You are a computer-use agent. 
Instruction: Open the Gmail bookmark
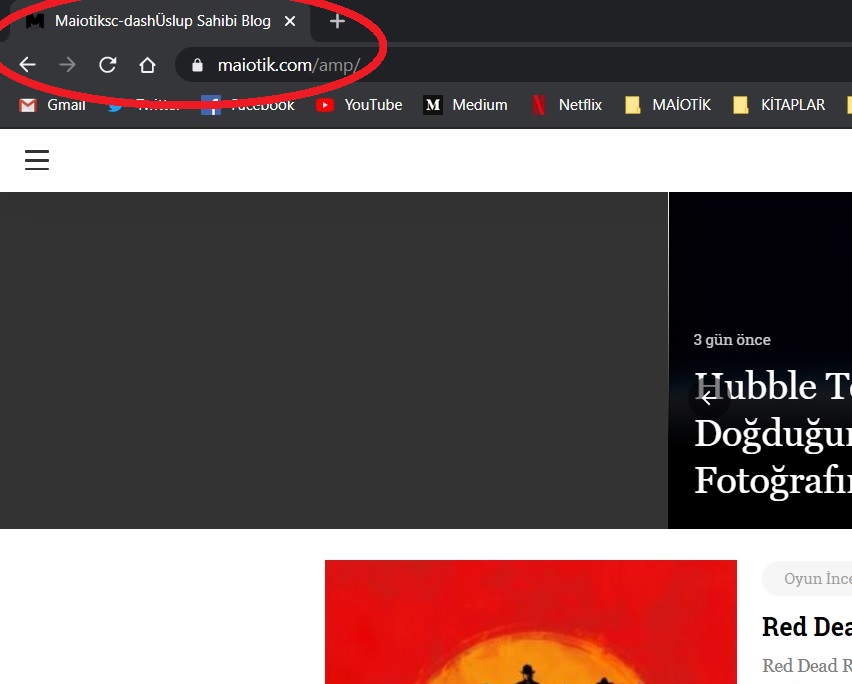point(52,104)
